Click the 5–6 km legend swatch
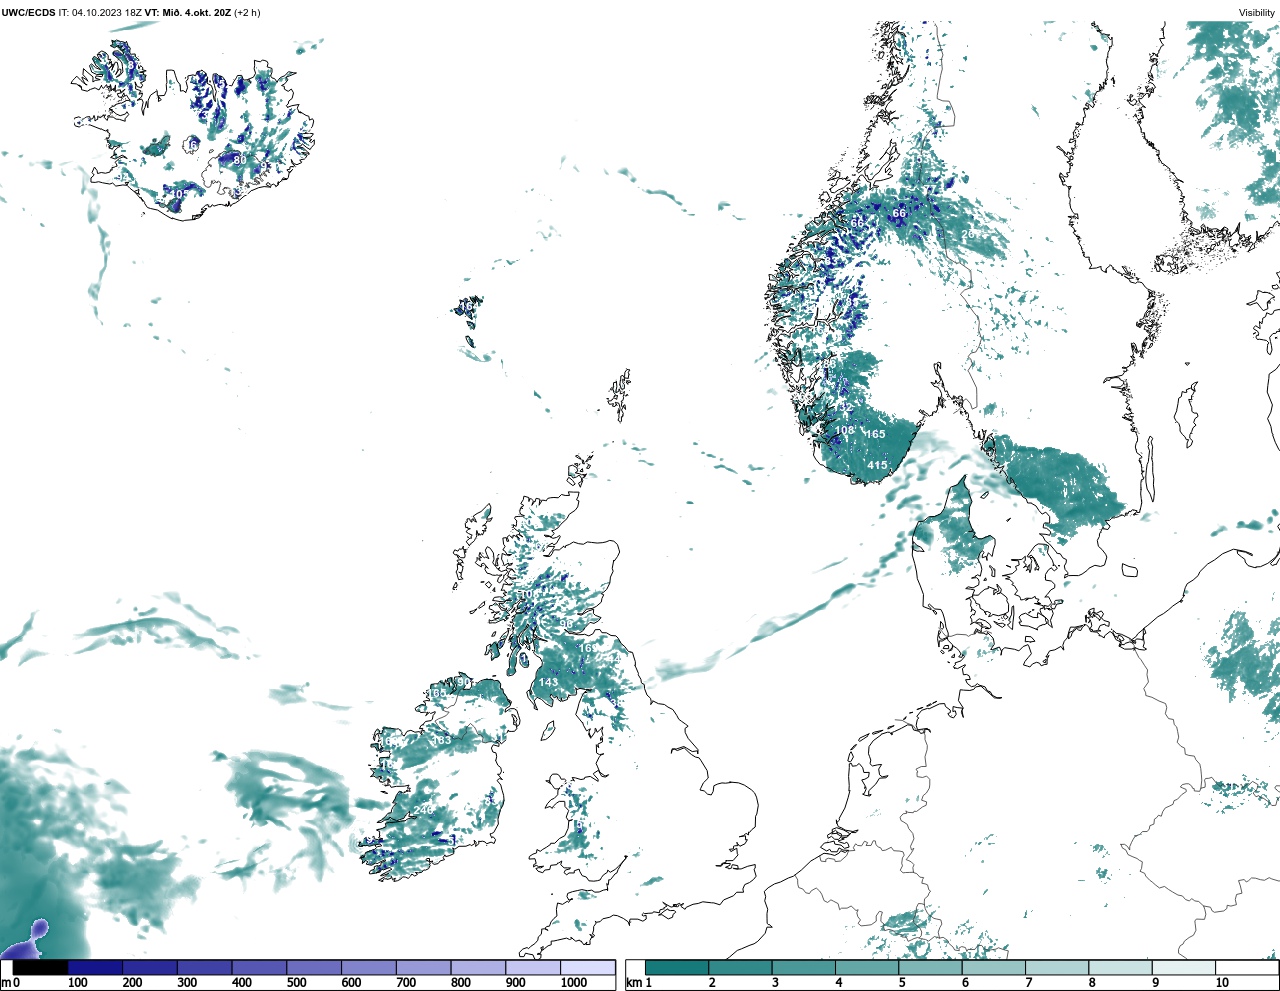Image resolution: width=1280 pixels, height=991 pixels. coord(931,968)
